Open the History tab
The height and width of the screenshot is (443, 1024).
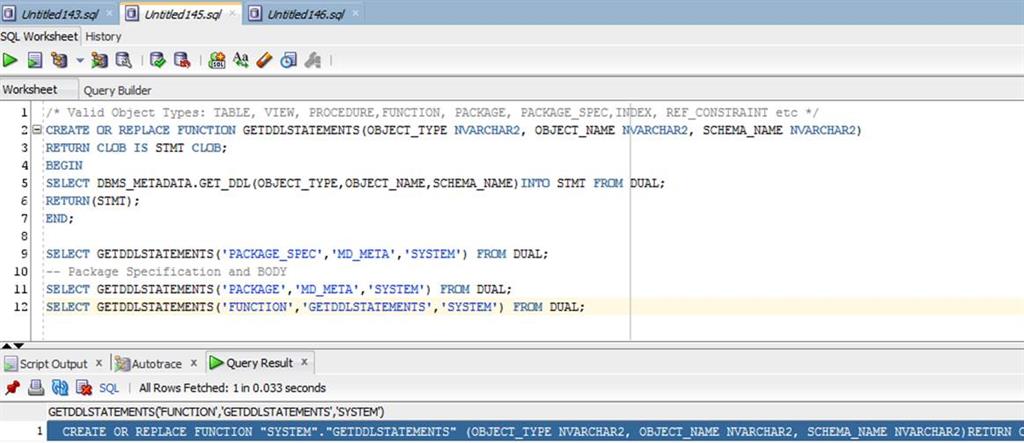[103, 37]
